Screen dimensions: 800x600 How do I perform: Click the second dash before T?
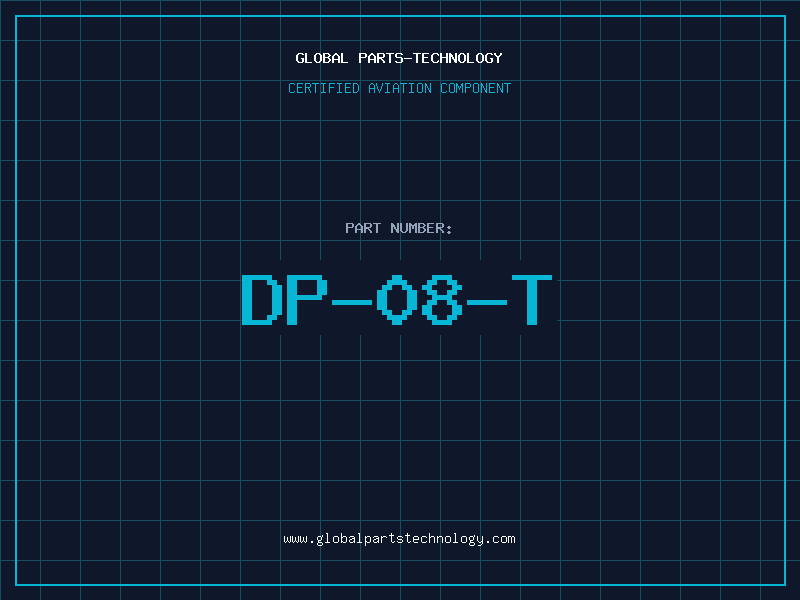coord(487,303)
